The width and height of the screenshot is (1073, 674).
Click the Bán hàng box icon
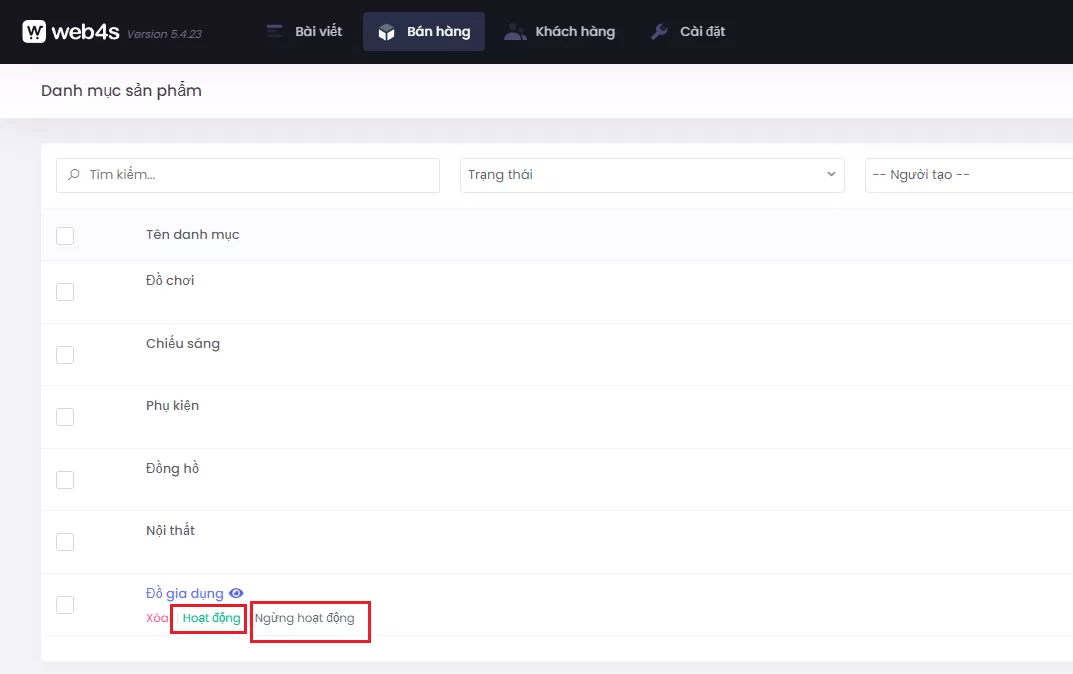386,32
